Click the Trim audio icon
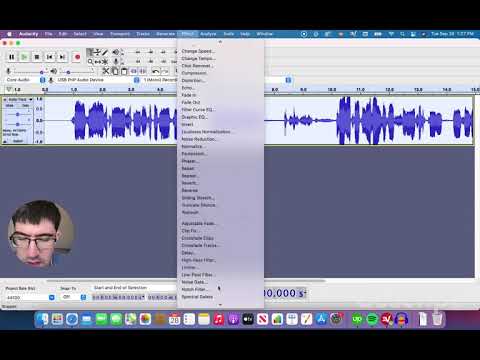This screenshot has width=480, height=360. [134, 71]
